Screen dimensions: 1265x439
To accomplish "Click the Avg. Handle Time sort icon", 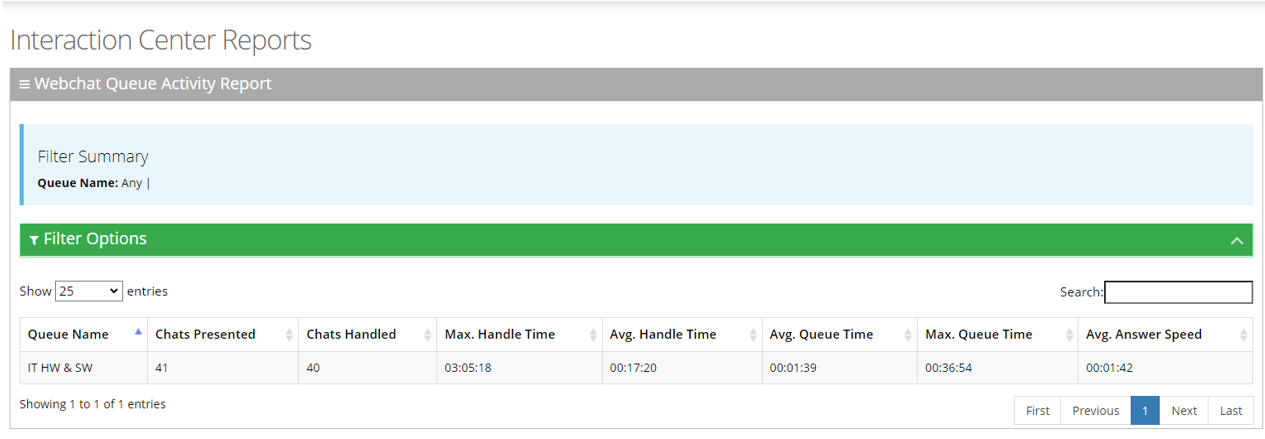I will 753,335.
